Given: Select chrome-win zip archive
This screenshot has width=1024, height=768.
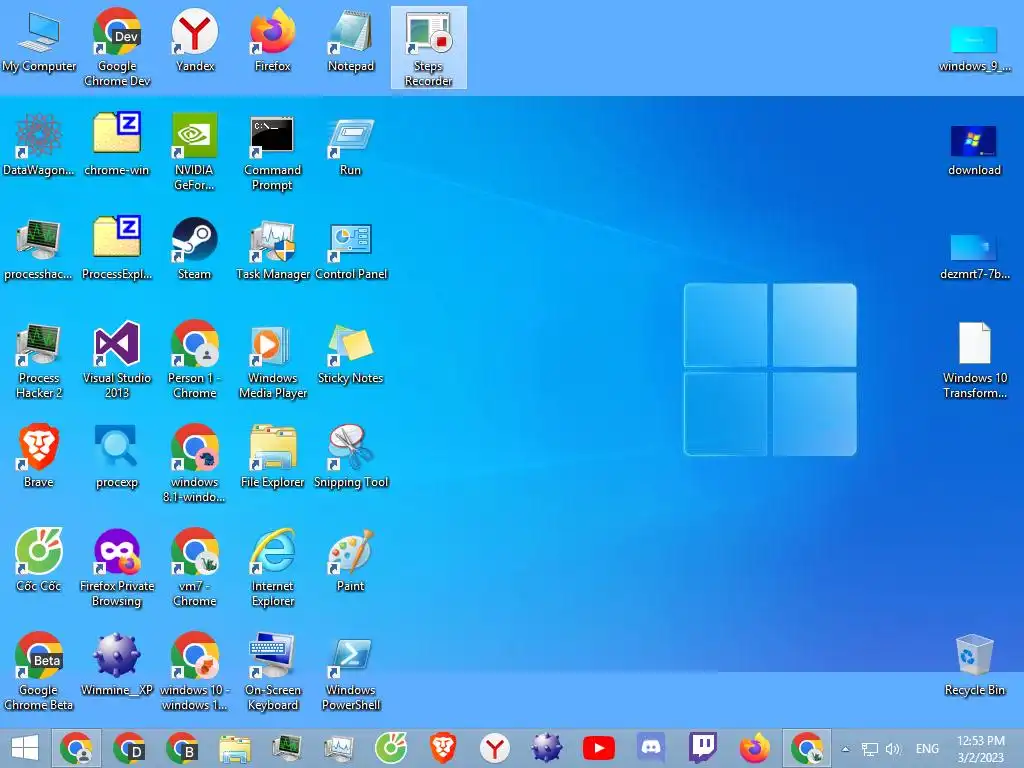Looking at the screenshot, I should (x=117, y=145).
